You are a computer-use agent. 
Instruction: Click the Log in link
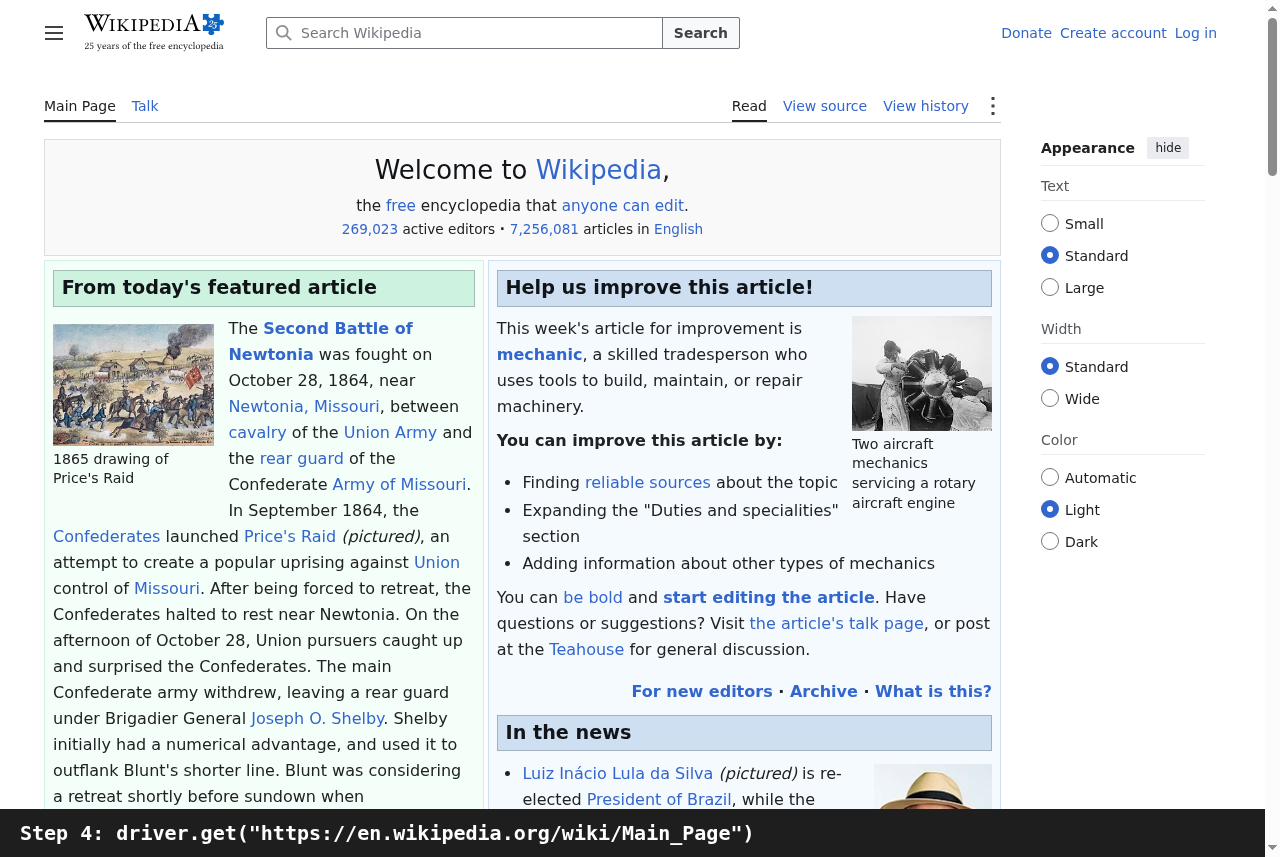pos(1196,33)
